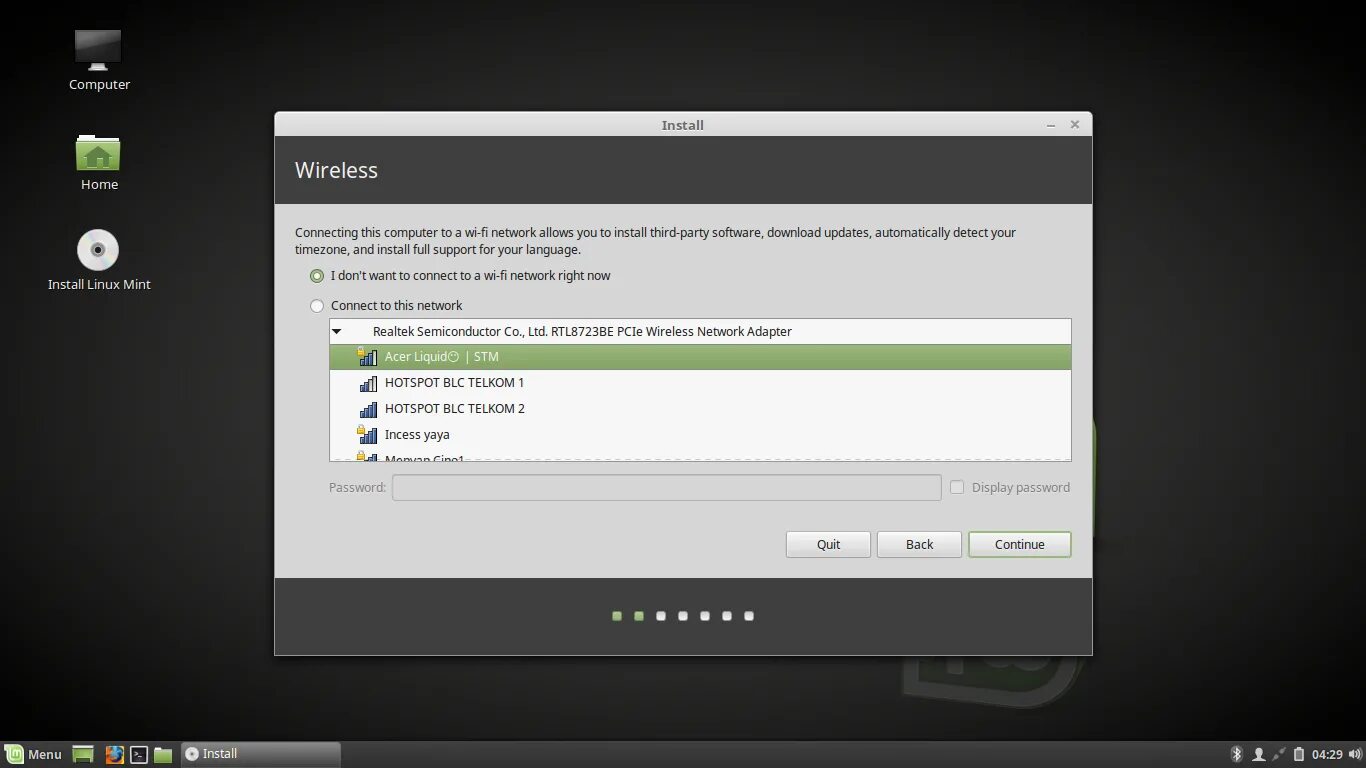Viewport: 1366px width, 768px height.
Task: Click the battery tray icon
Action: coord(1299,754)
